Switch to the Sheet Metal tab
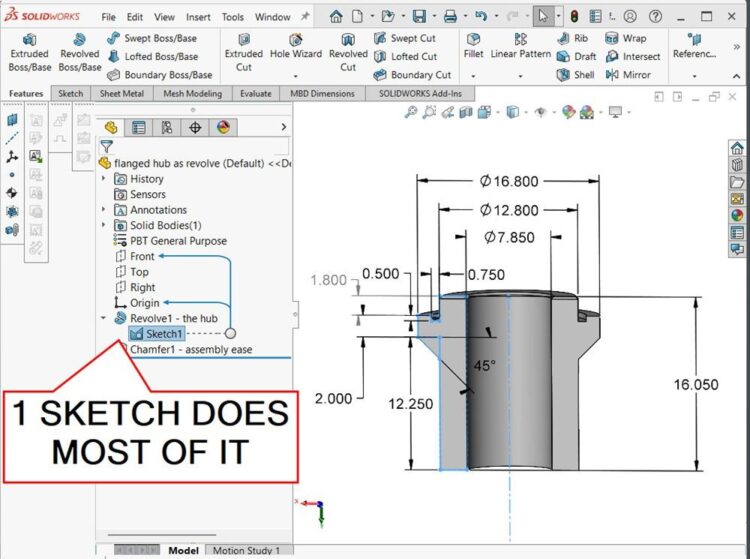Viewport: 750px width, 559px height. tap(121, 93)
